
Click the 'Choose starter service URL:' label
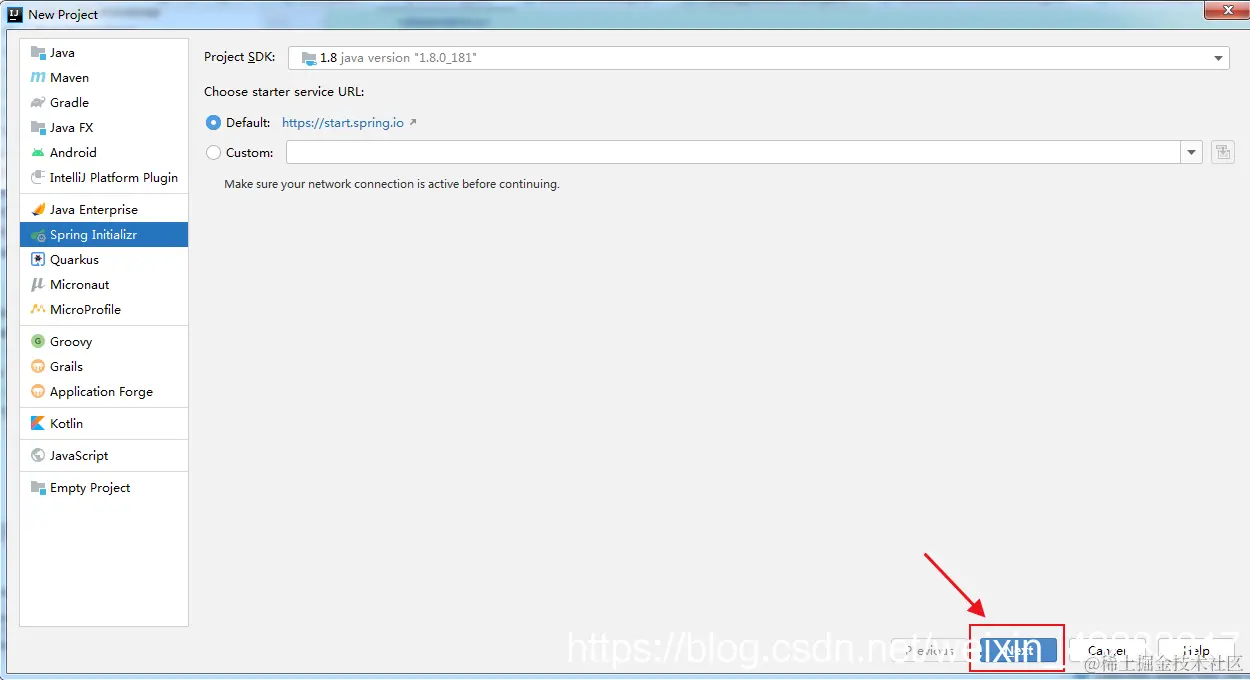(x=284, y=91)
